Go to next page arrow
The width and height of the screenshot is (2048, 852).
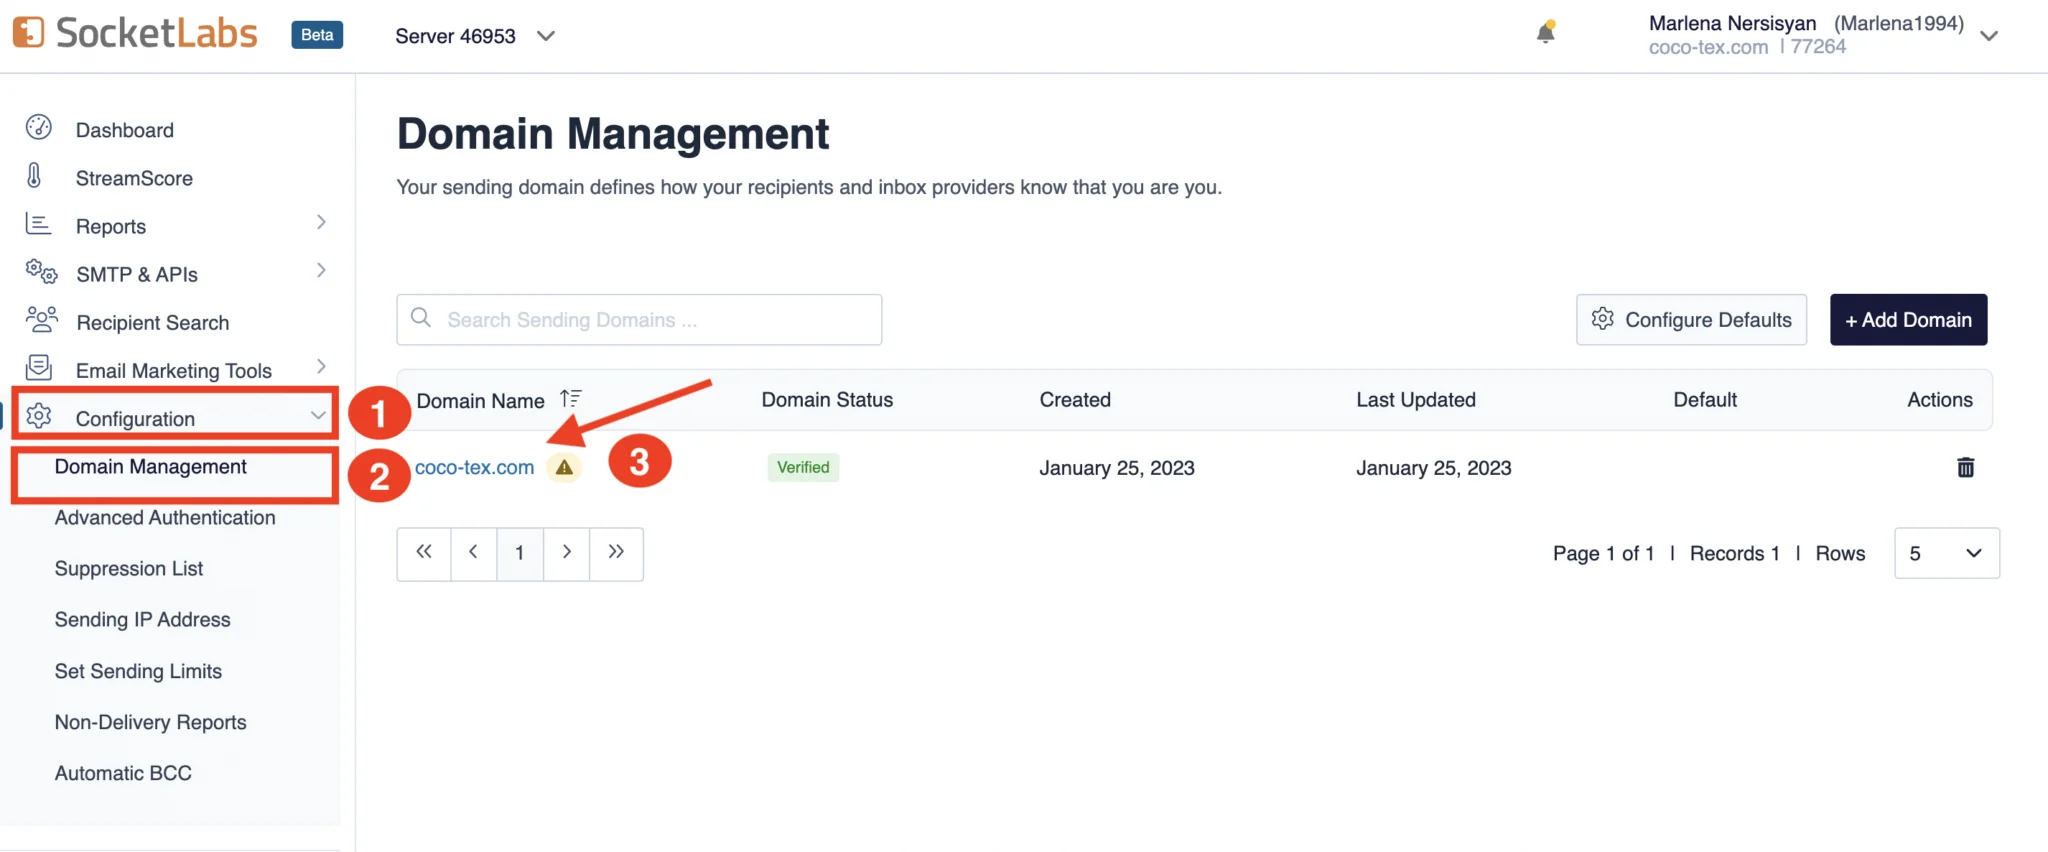click(566, 552)
